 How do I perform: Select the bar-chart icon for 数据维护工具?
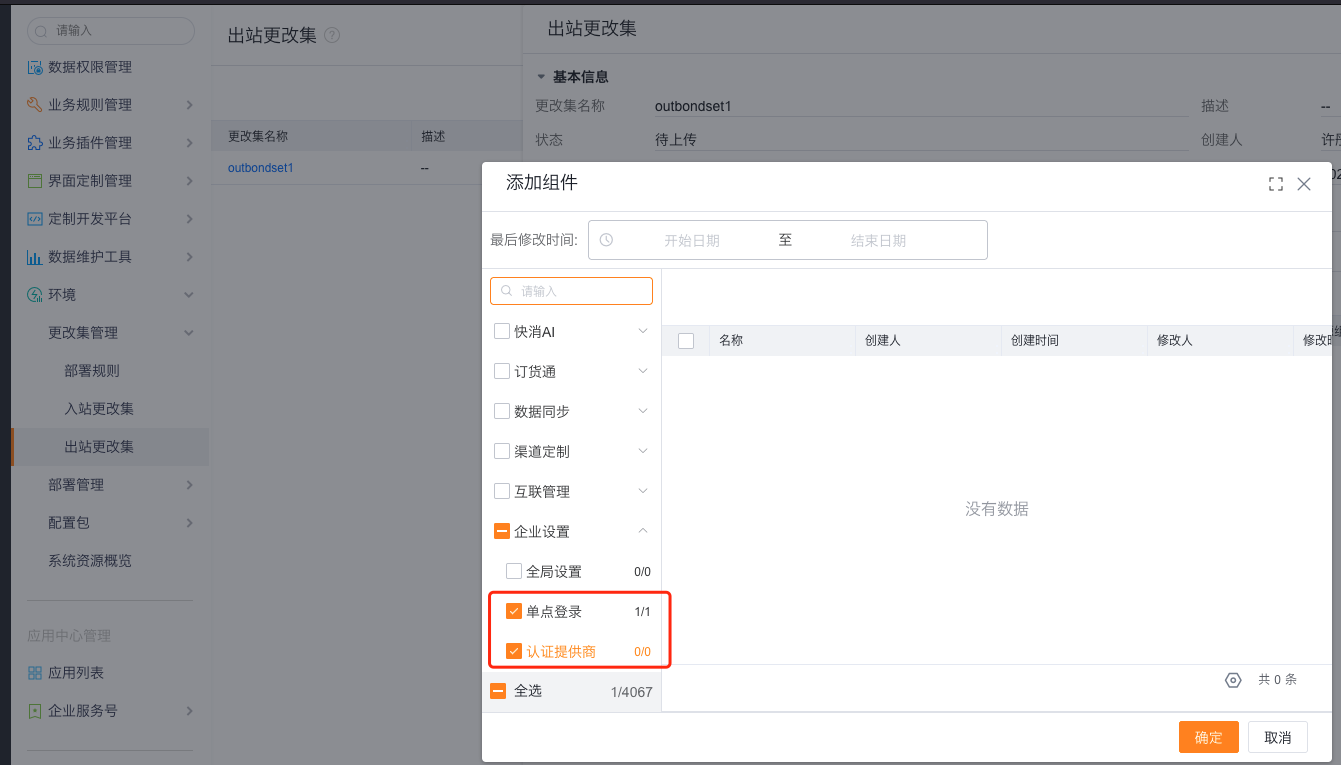pyautogui.click(x=35, y=256)
